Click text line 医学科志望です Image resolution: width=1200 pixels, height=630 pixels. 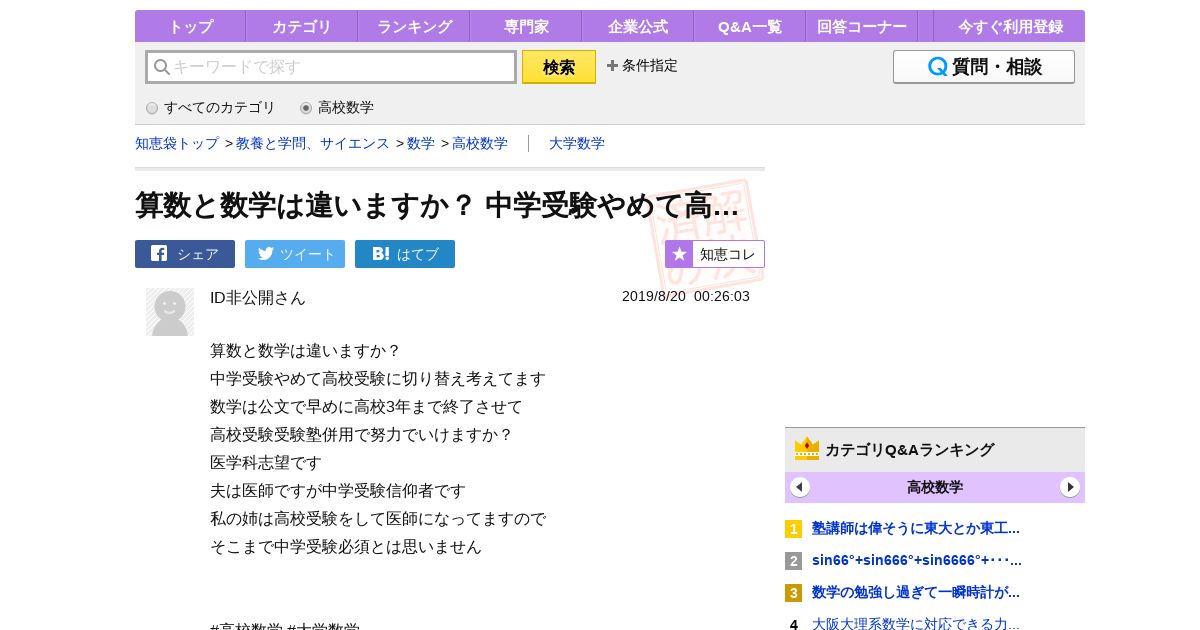click(x=266, y=463)
